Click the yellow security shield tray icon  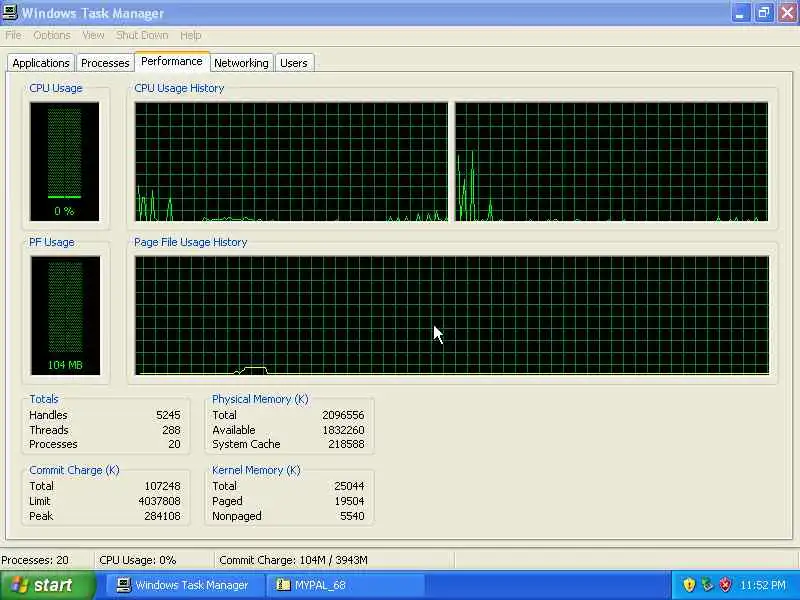[689, 585]
